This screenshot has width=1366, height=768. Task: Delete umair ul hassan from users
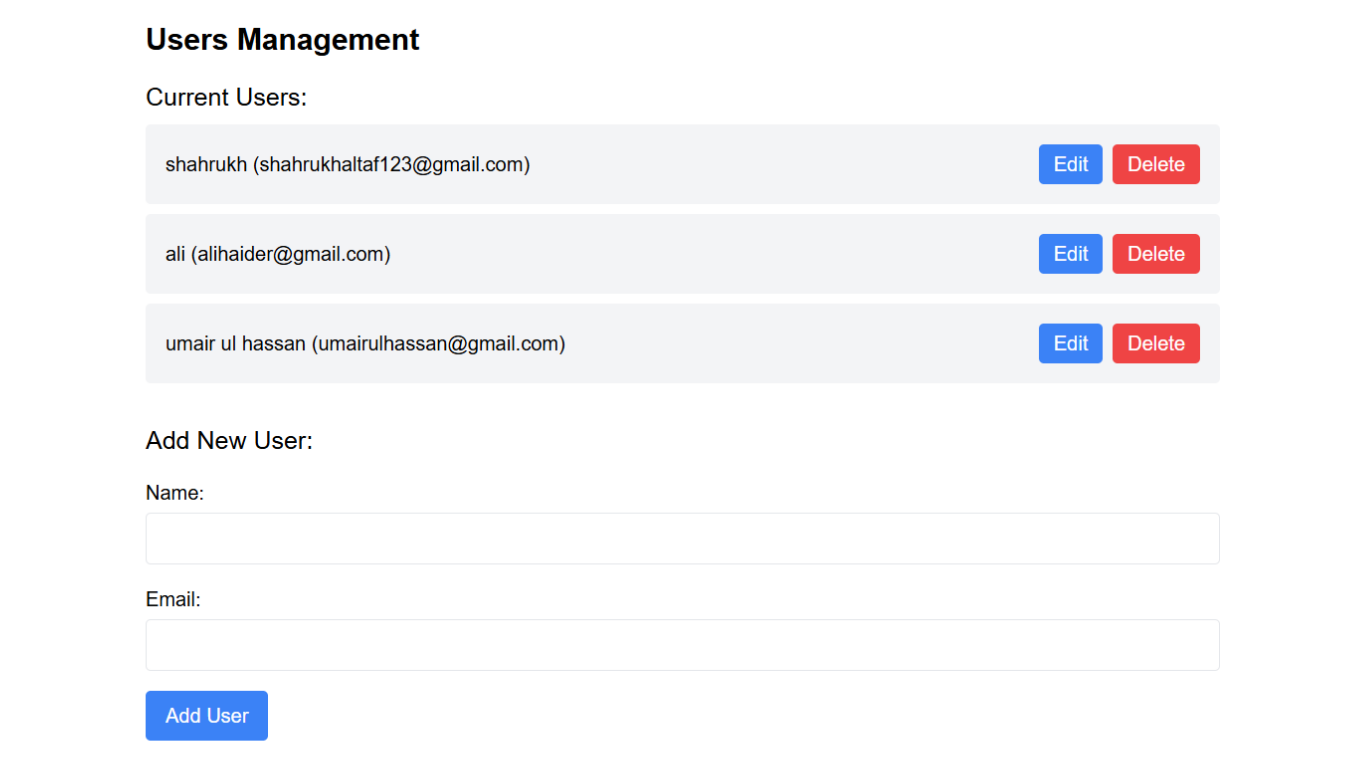(x=1156, y=343)
